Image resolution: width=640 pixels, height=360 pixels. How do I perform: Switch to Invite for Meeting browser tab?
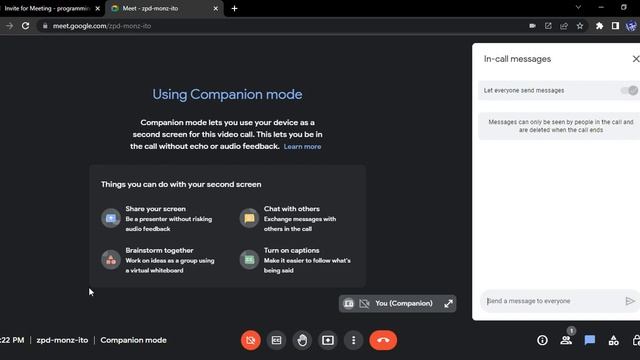tap(47, 8)
